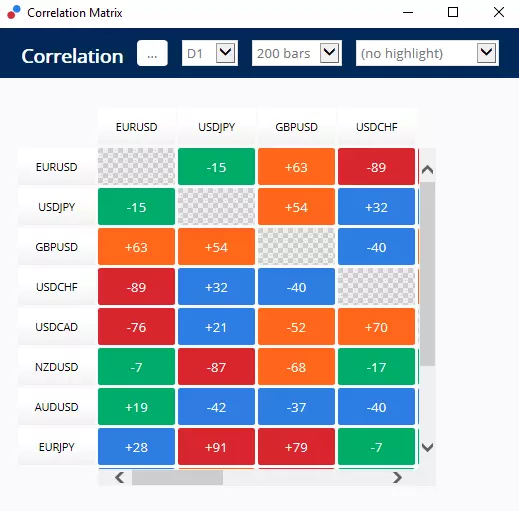Click the horizontal scrollbar thumb
Viewport: 519px width, 511px height.
pyautogui.click(x=177, y=478)
